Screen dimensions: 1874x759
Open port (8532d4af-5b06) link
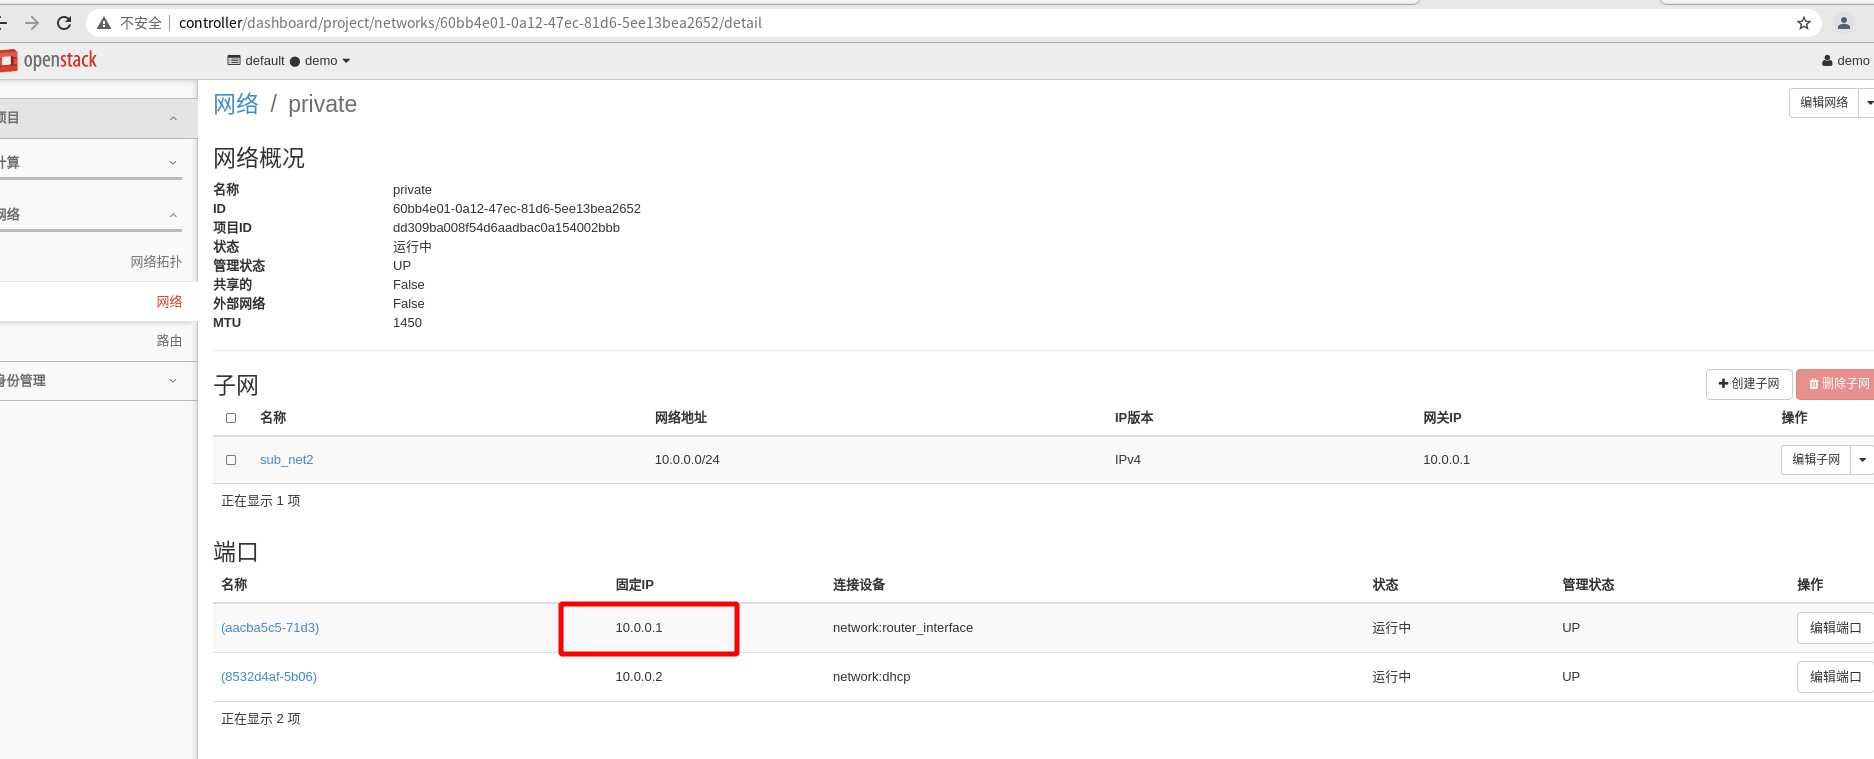(269, 677)
